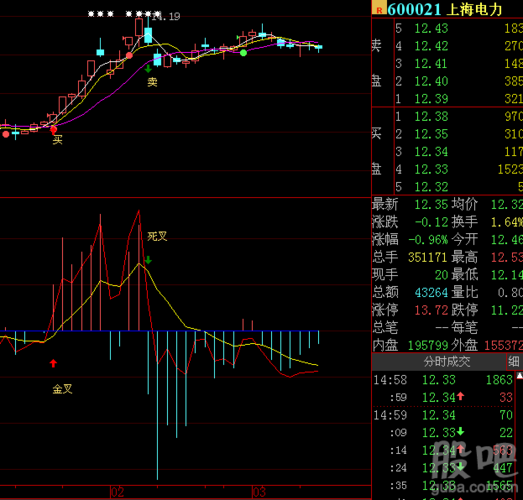
Task: Click the green 卖 sell signal arrow
Action: pos(148,69)
